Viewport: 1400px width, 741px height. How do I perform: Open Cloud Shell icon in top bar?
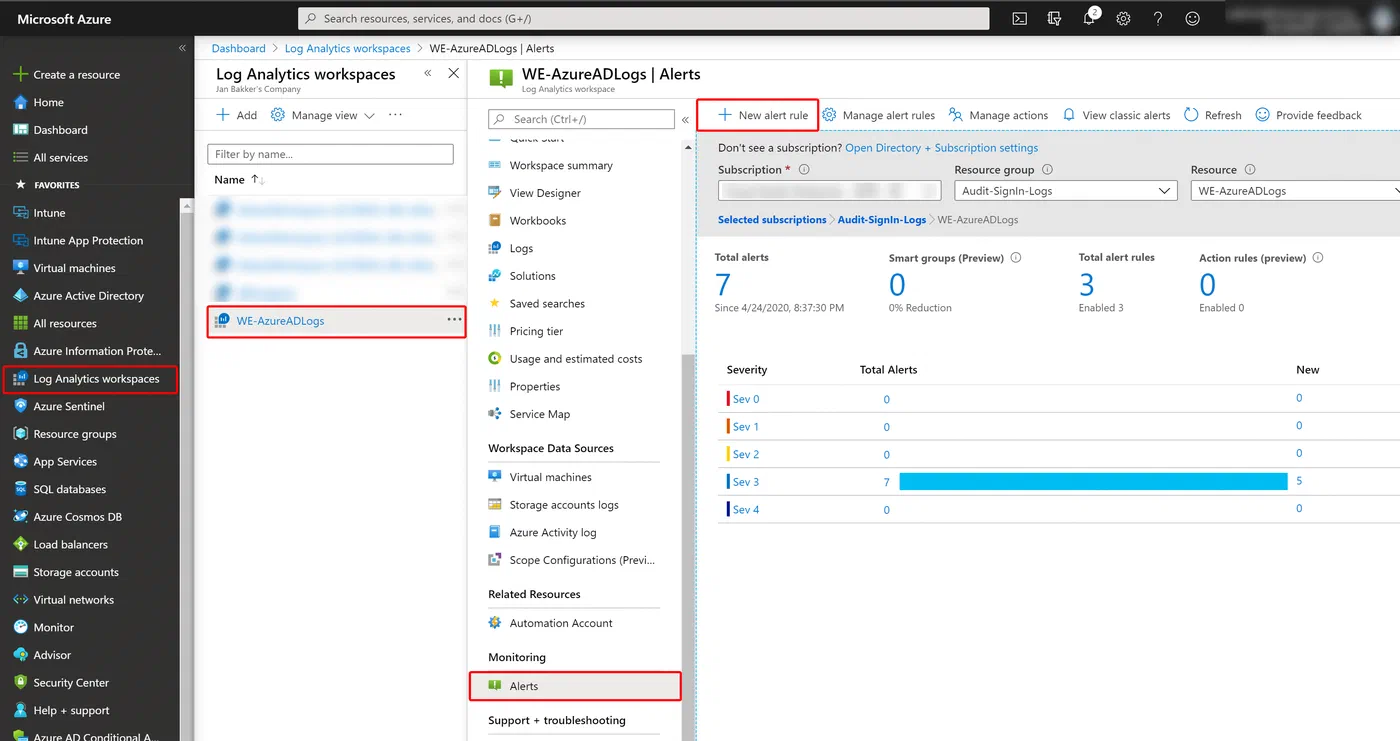tap(1019, 18)
